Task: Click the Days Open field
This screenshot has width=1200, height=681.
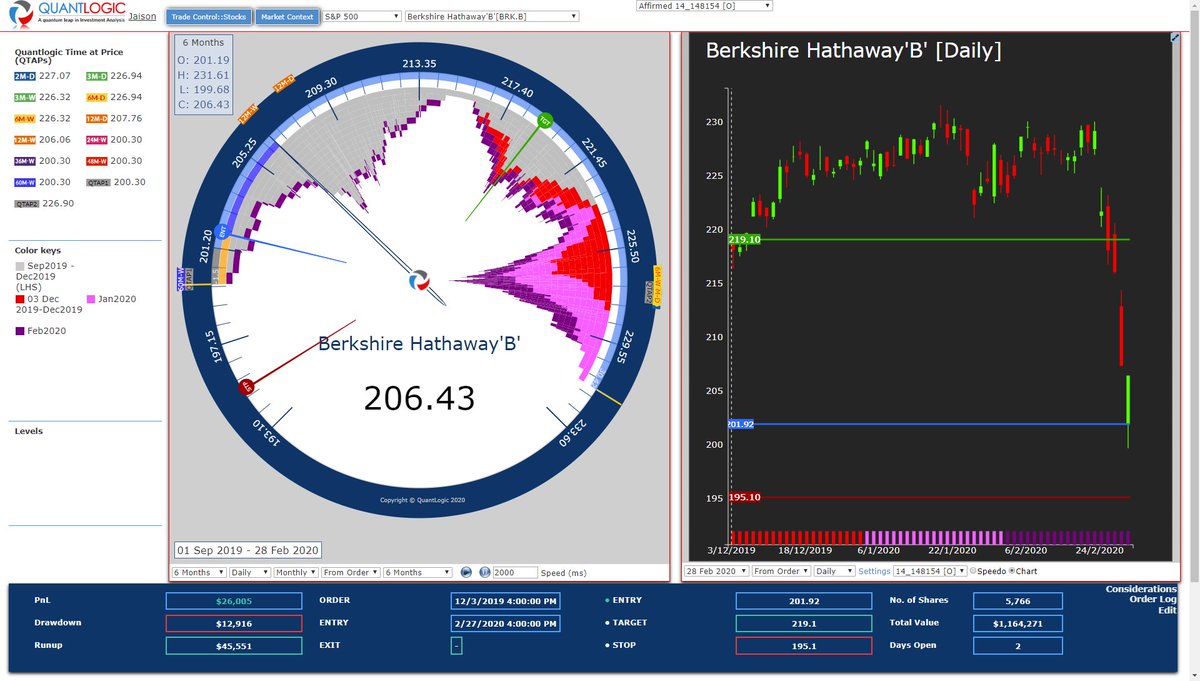Action: point(1018,646)
